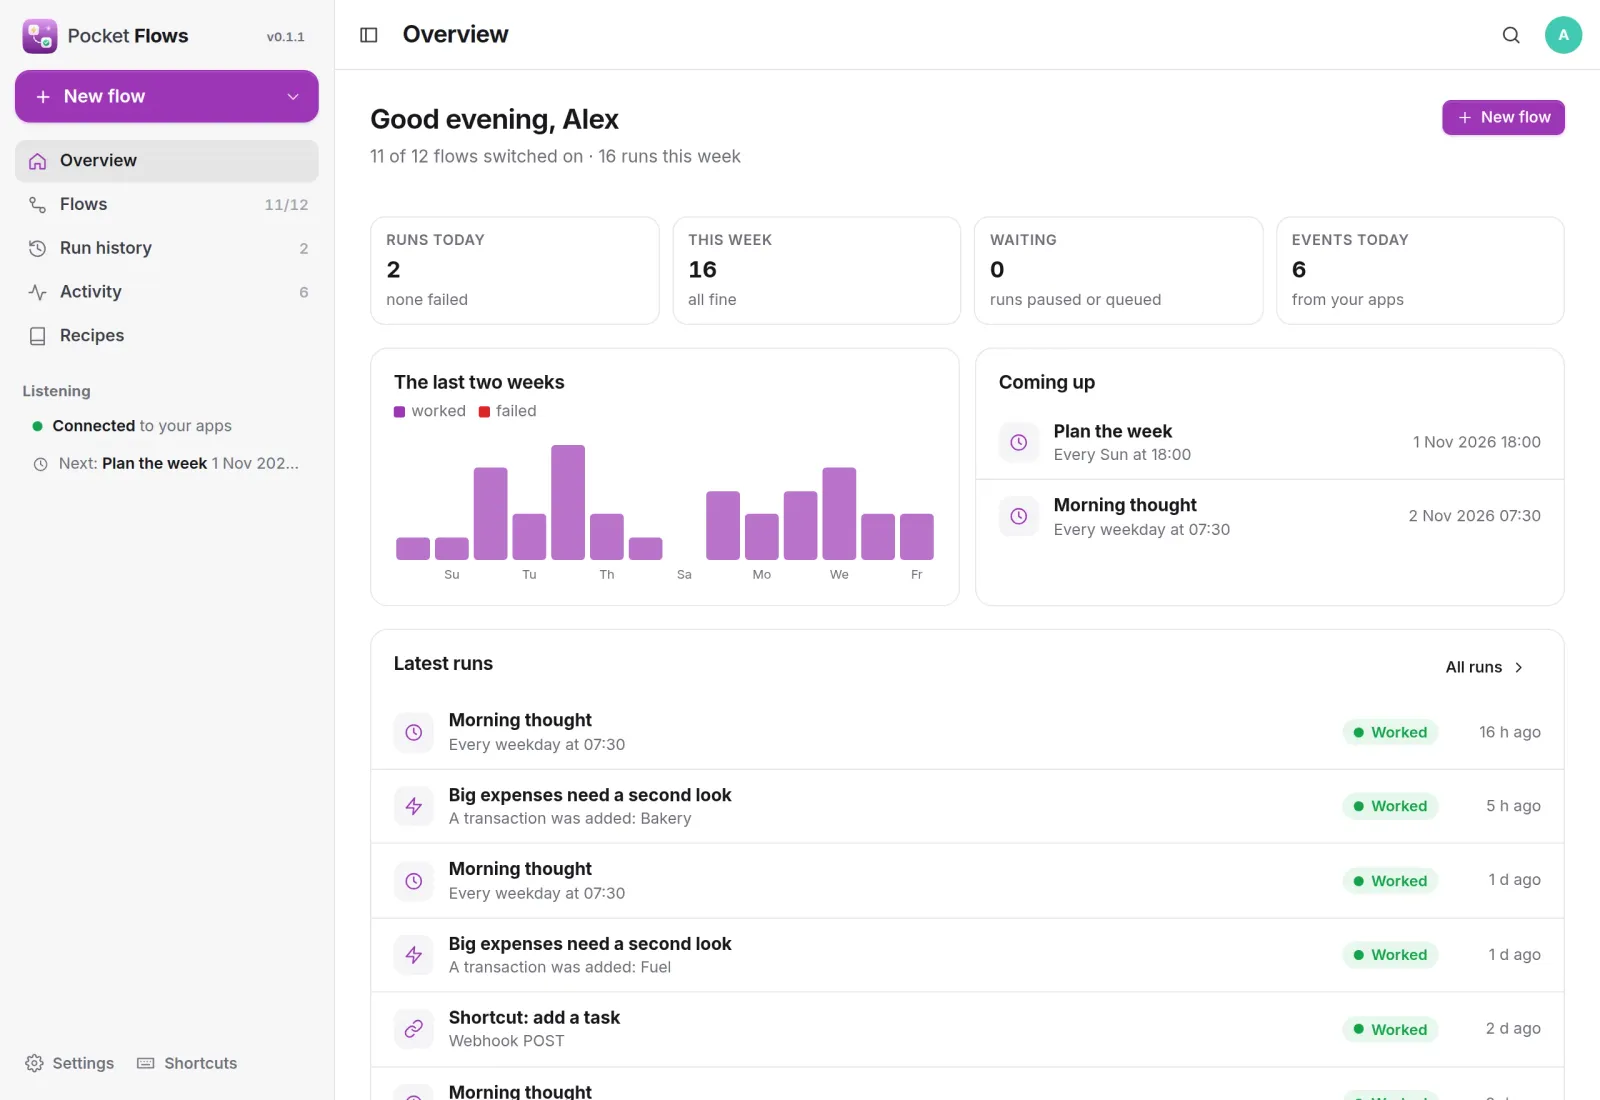Open All runs via the chevron arrow
This screenshot has width=1600, height=1100.
1518,667
